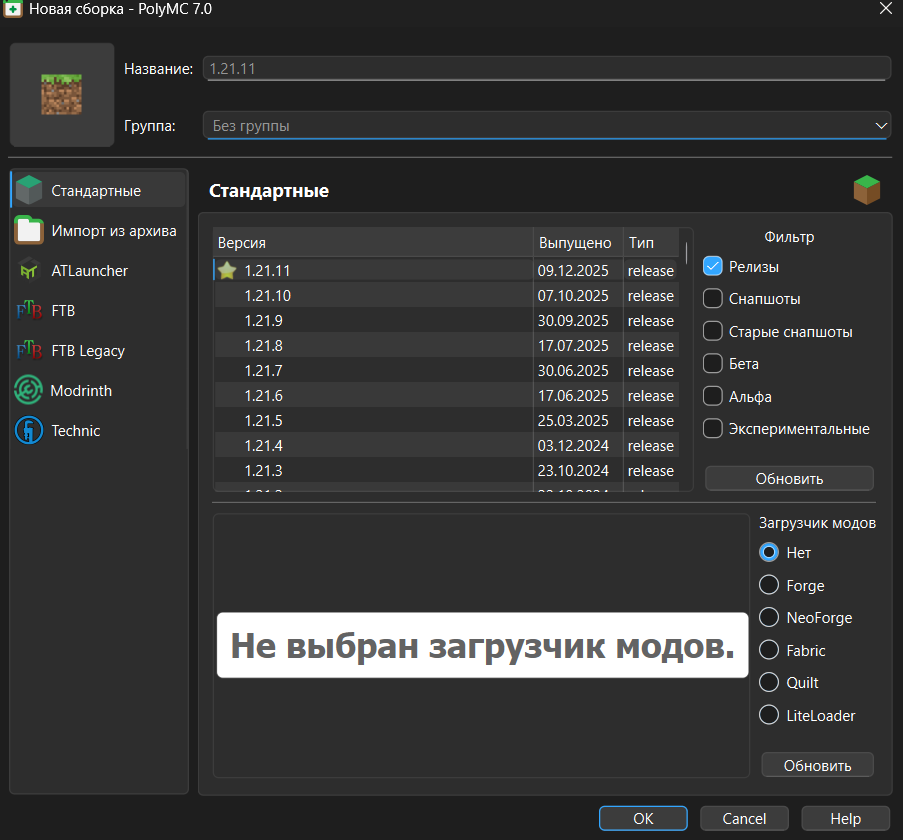Expand the Группа dropdown arrow
The height and width of the screenshot is (840, 903).
pyautogui.click(x=880, y=126)
